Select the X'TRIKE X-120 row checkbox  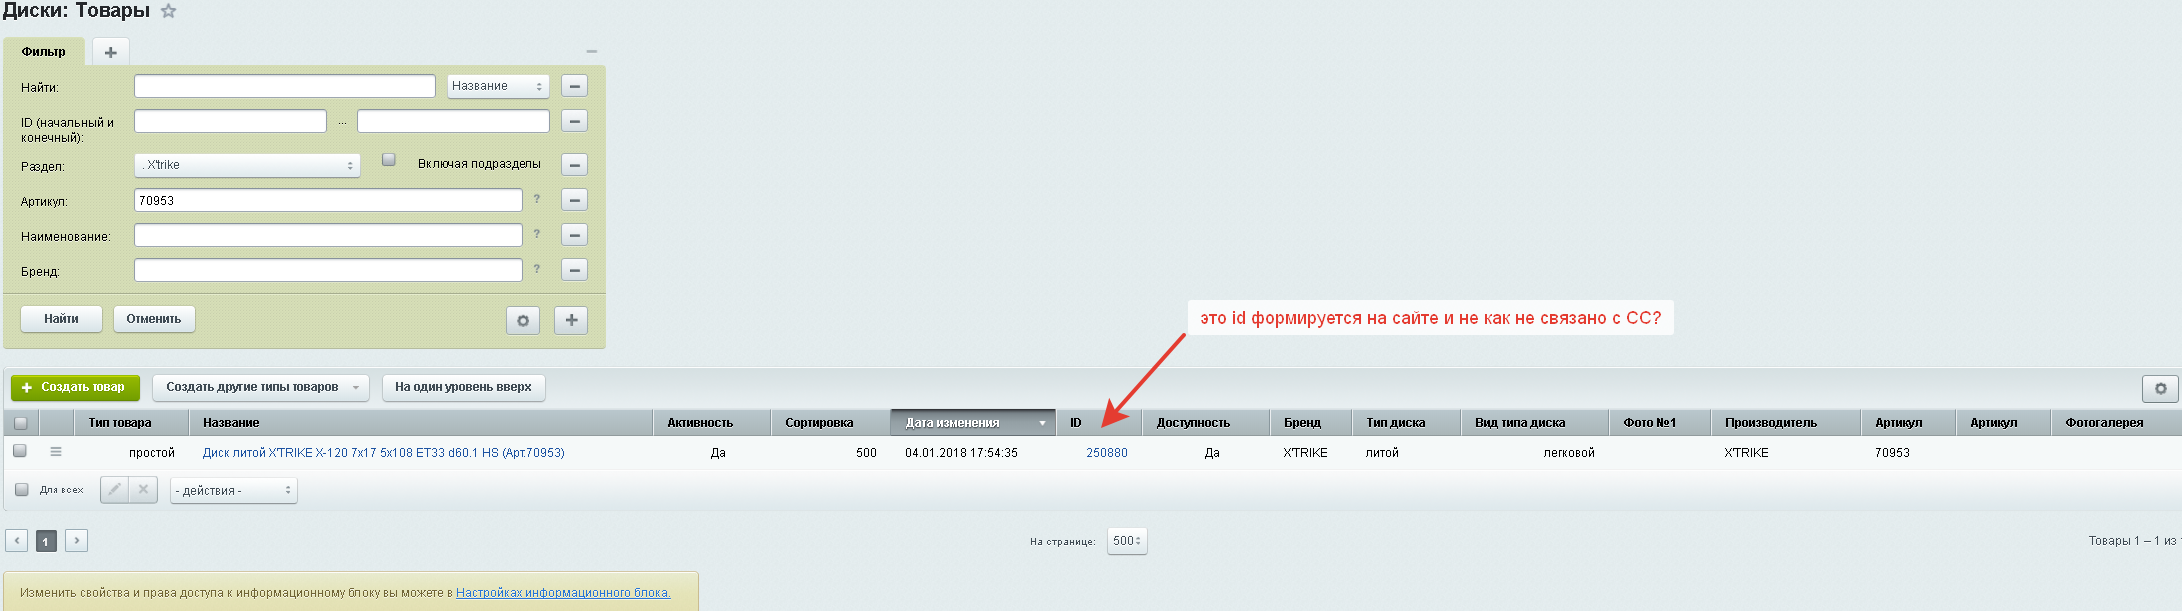click(x=20, y=451)
